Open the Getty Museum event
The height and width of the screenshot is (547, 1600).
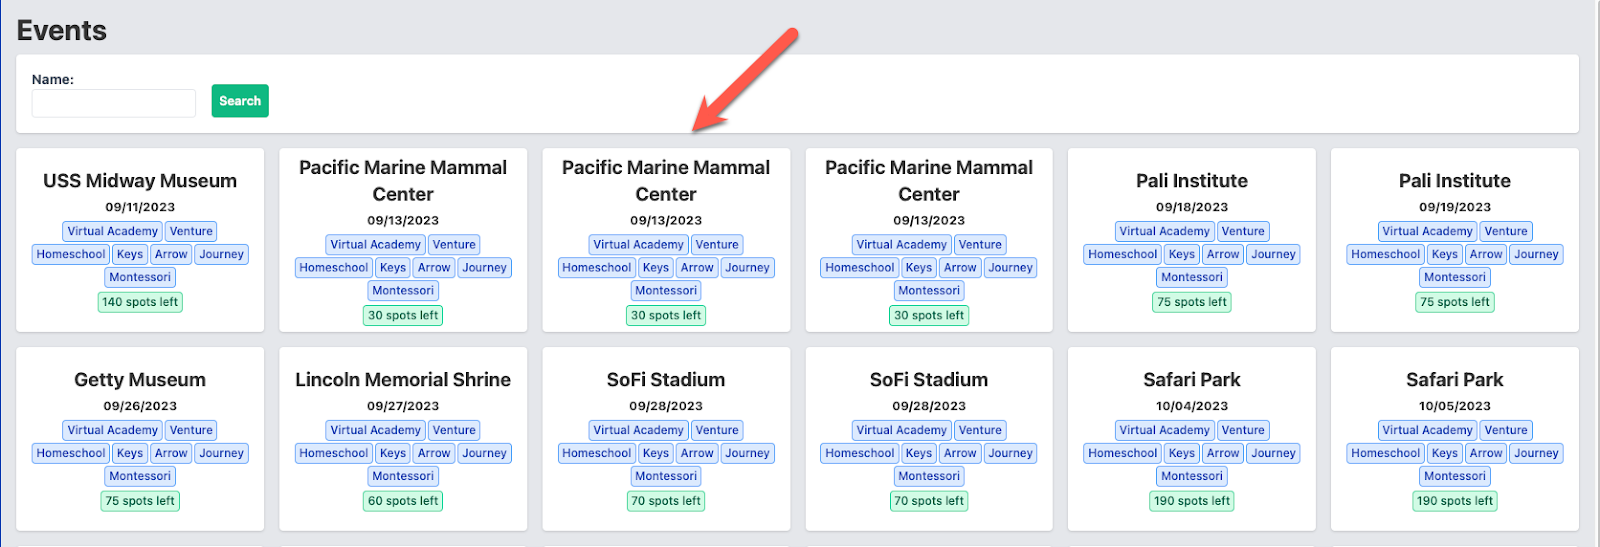(x=140, y=380)
